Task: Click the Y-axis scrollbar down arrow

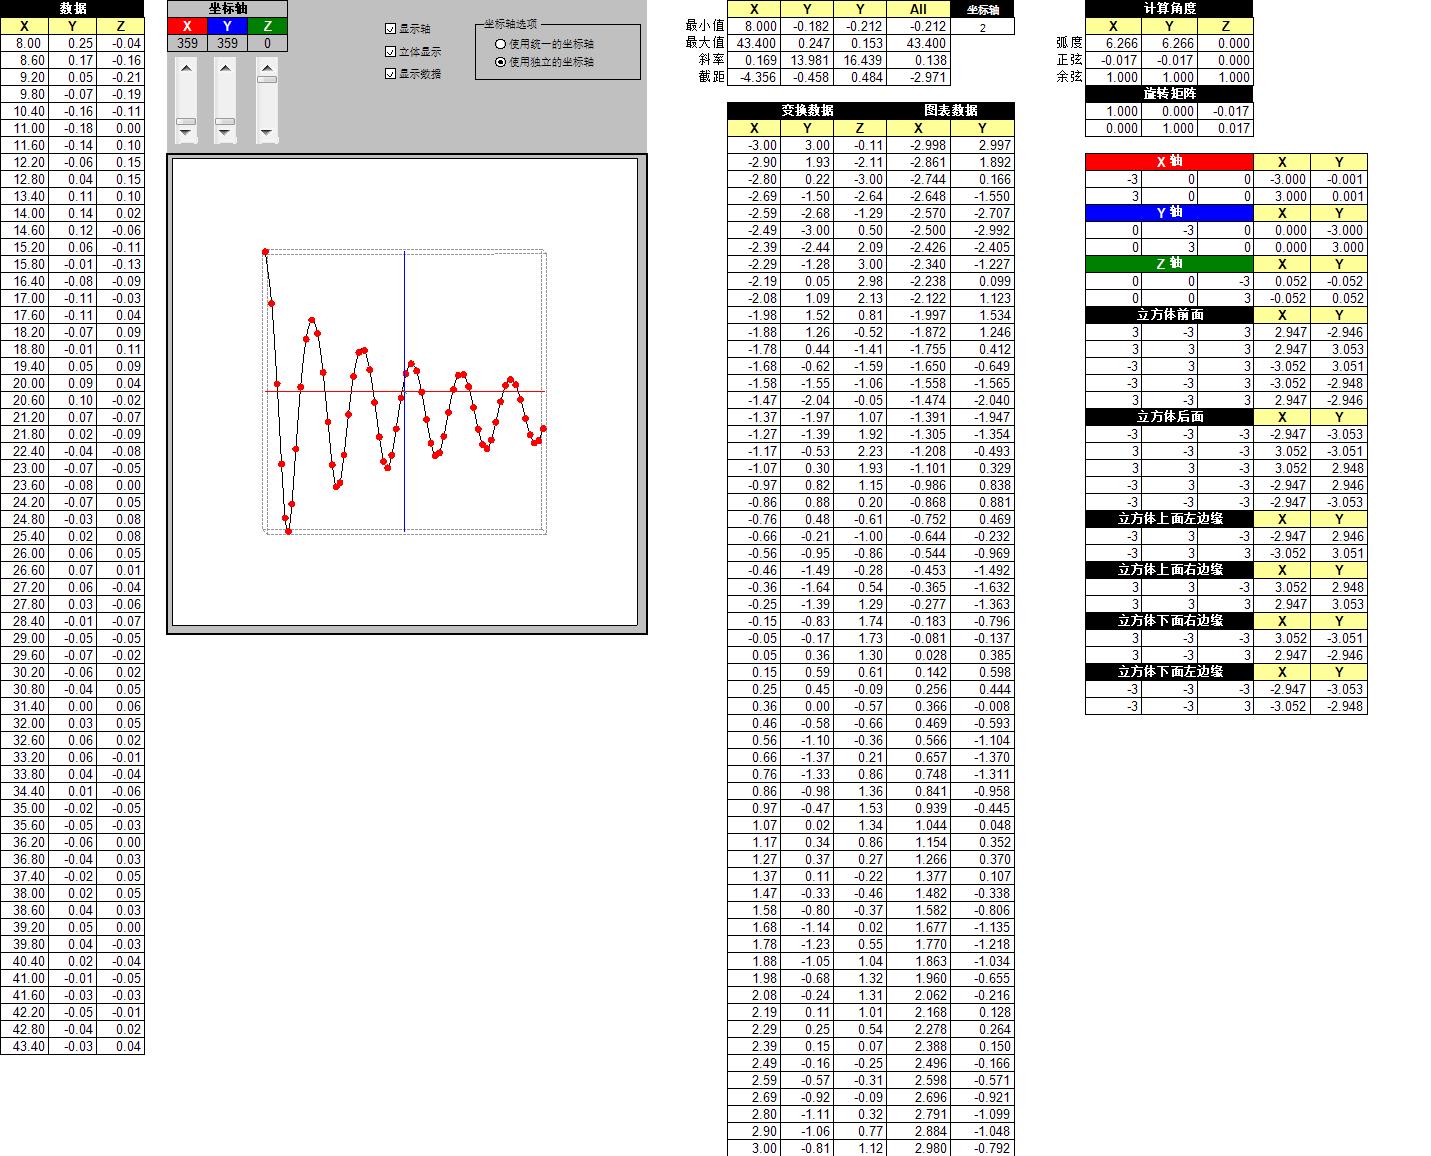Action: pyautogui.click(x=226, y=132)
